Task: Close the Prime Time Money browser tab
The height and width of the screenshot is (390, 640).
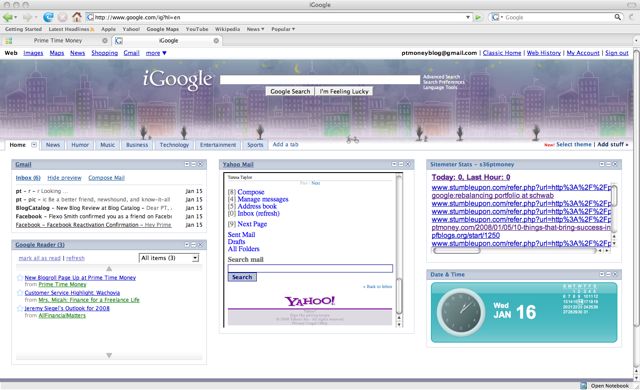Action: click(x=105, y=40)
